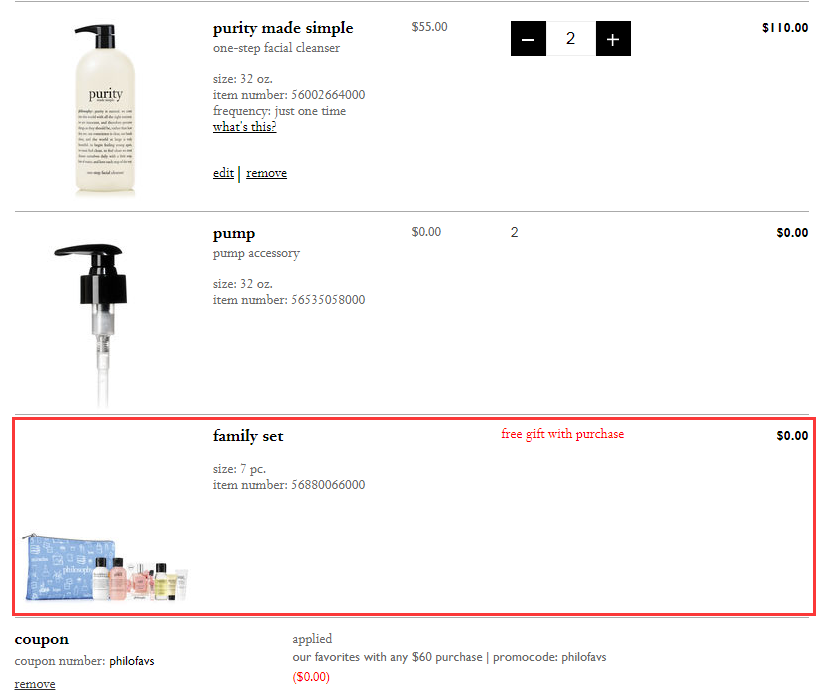
Task: Click the red ($0.00) coupon discount
Action: (x=311, y=677)
